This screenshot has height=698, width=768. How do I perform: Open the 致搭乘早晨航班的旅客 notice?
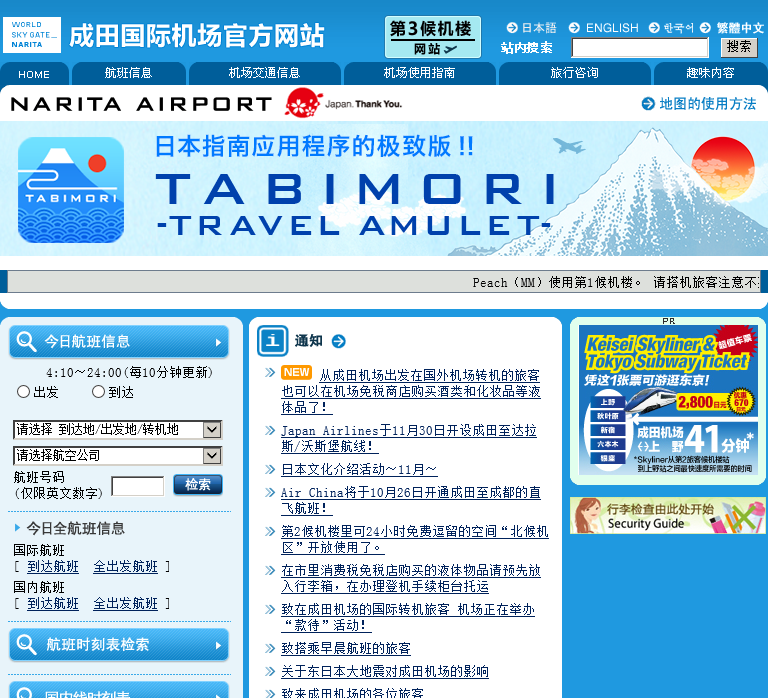tap(346, 649)
